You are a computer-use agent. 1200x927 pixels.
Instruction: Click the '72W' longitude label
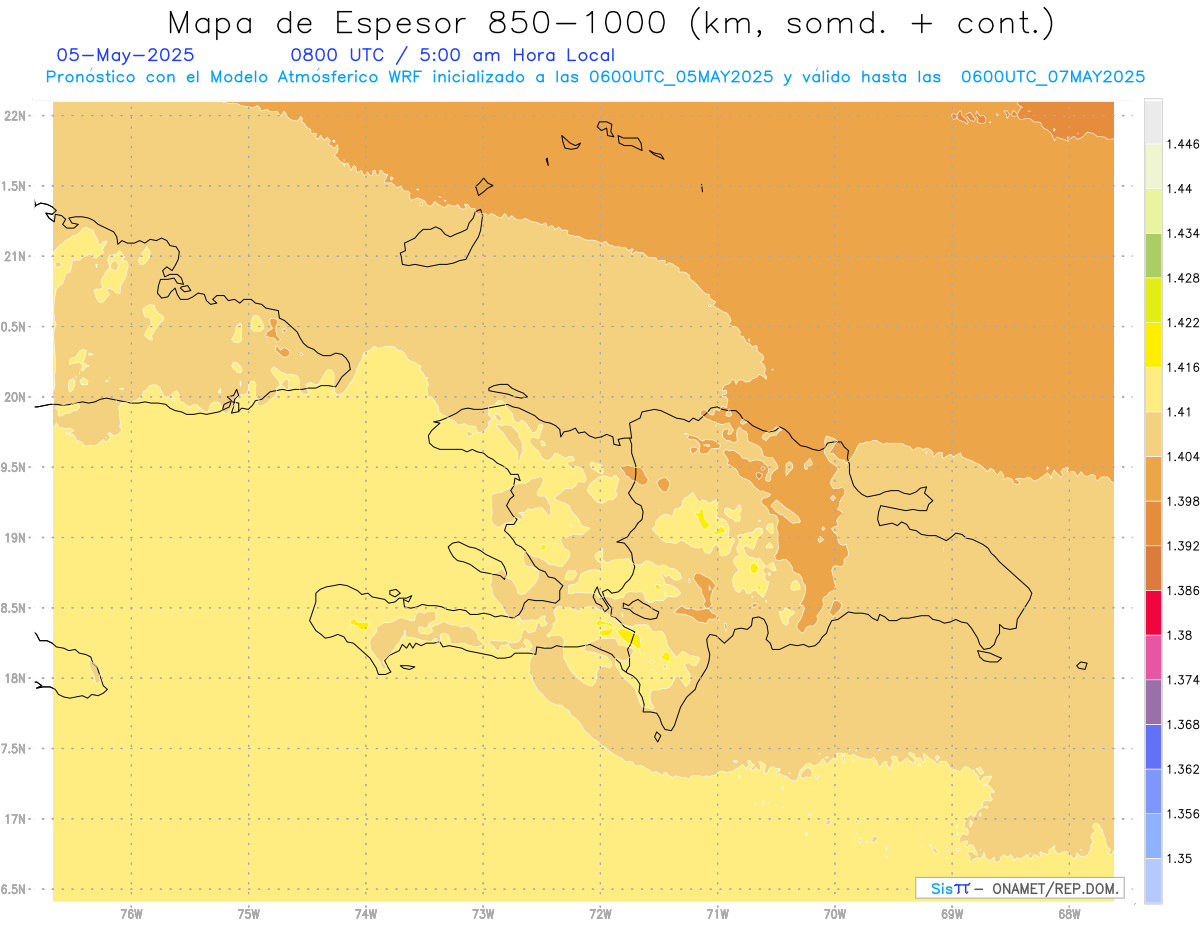click(x=600, y=914)
